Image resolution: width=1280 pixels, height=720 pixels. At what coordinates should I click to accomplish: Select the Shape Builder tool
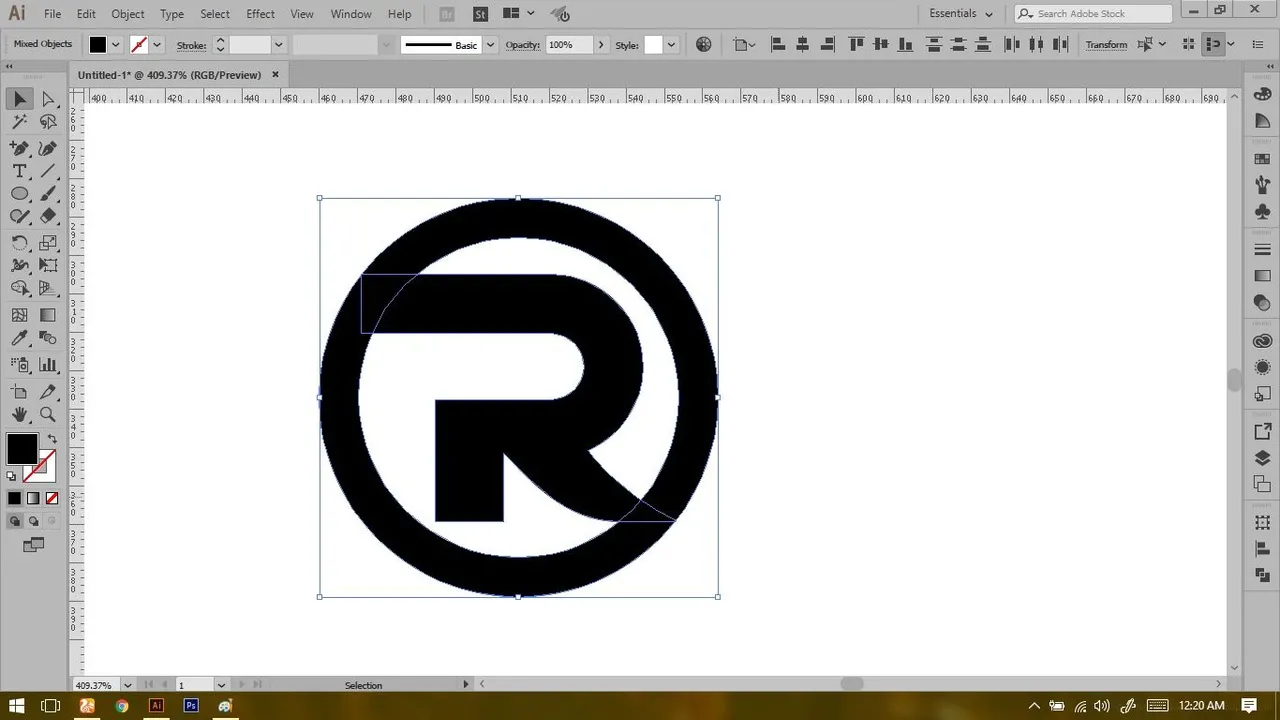pyautogui.click(x=20, y=289)
